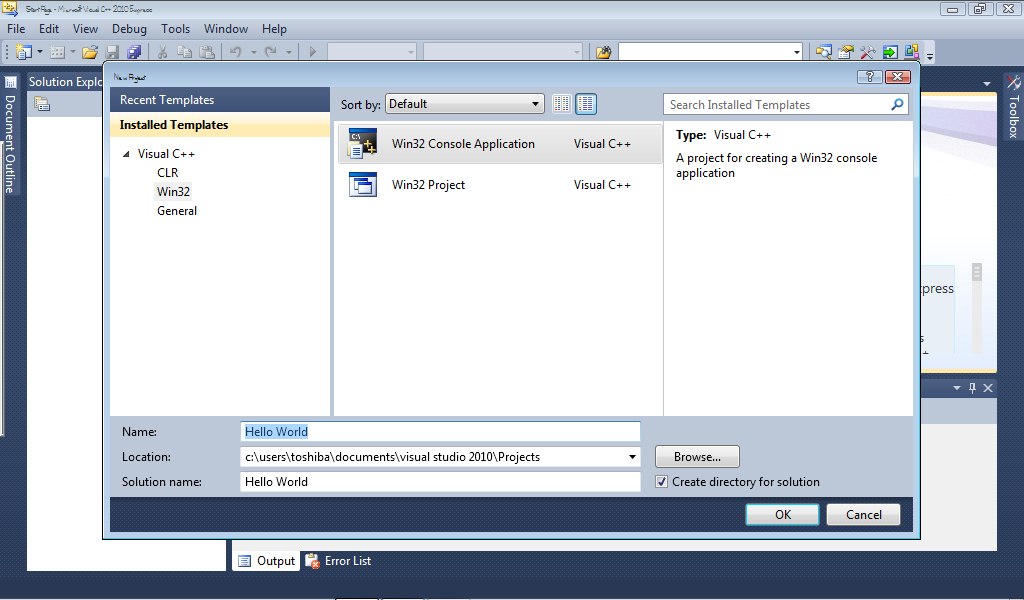The width and height of the screenshot is (1024, 600).
Task: Click the Start Debugging play icon
Action: 312,52
